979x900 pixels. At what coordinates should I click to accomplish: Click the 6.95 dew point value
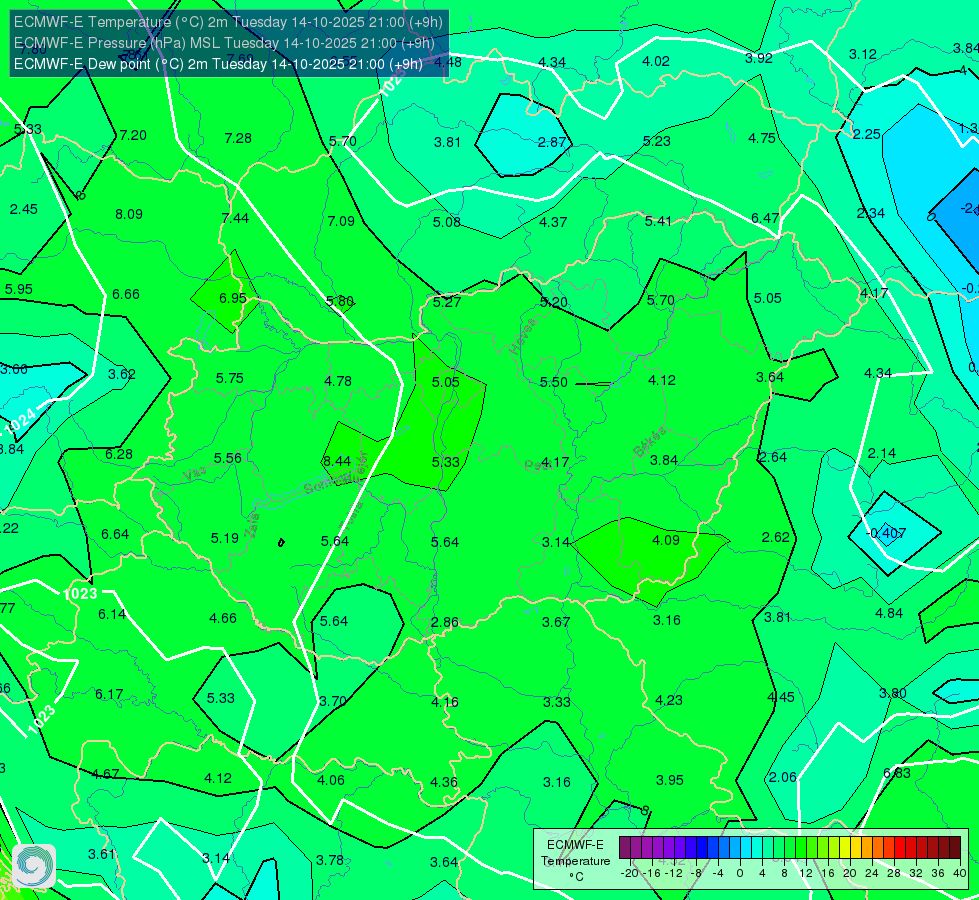coord(233,299)
